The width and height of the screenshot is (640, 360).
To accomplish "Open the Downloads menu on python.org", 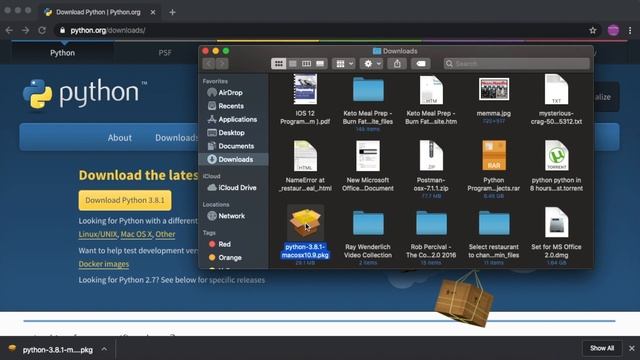I will 176,138.
